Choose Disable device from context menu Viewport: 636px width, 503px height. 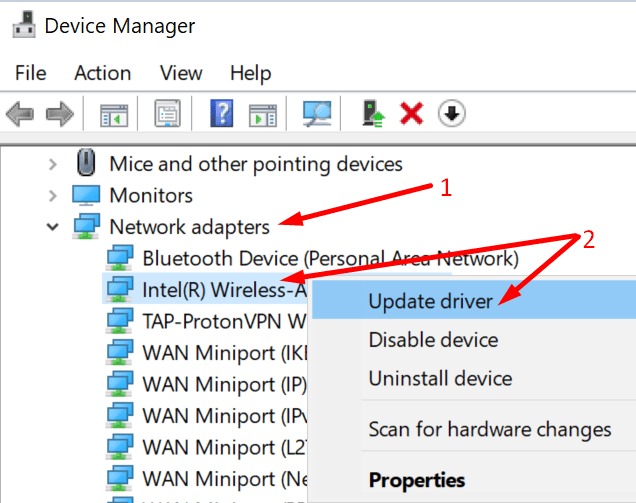point(474,340)
